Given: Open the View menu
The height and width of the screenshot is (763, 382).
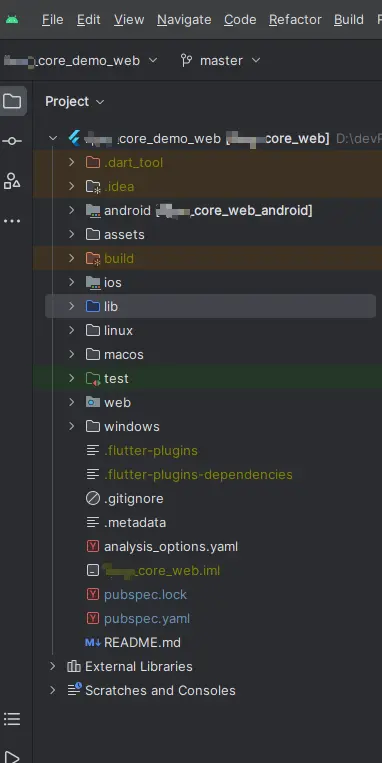Looking at the screenshot, I should pyautogui.click(x=129, y=19).
